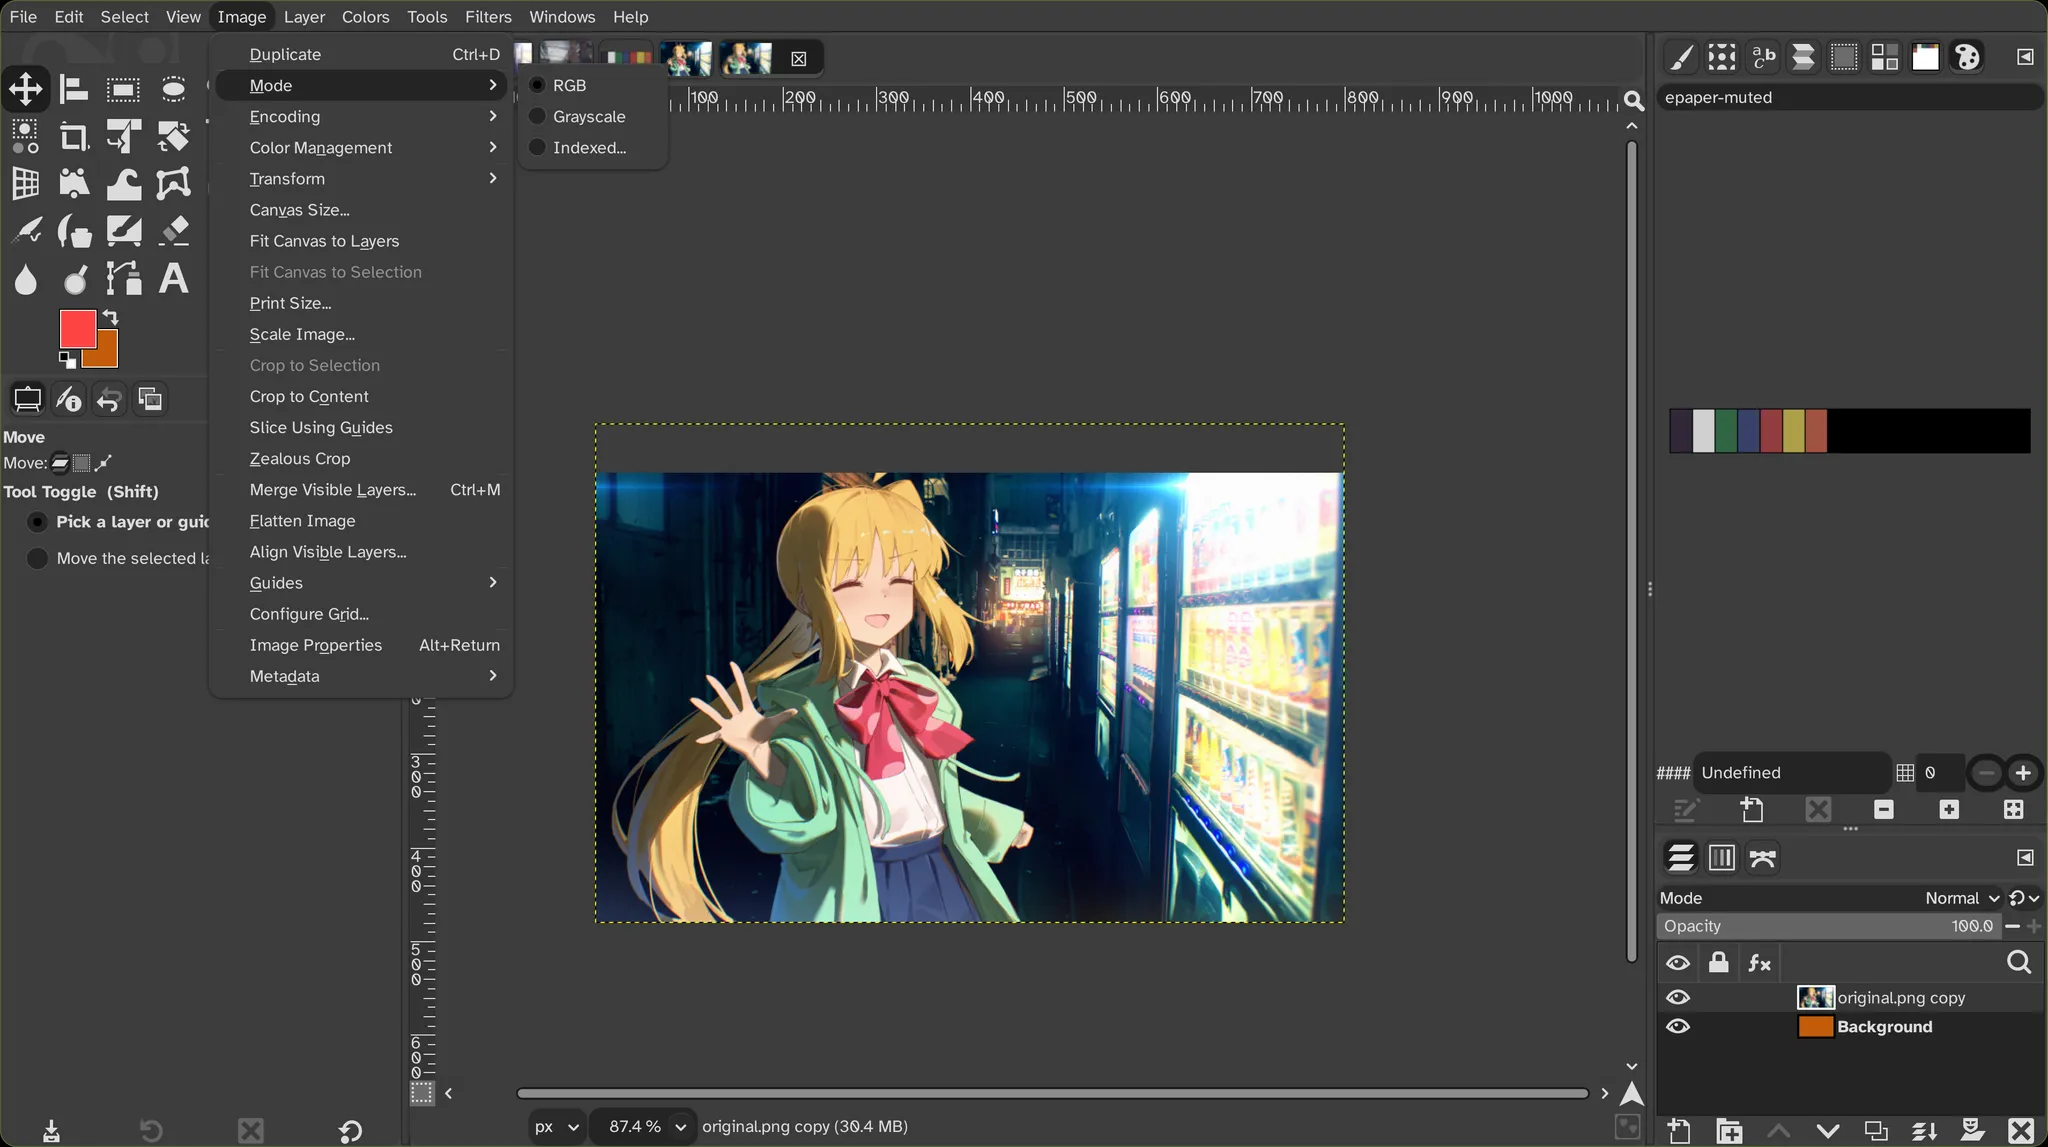
Task: Select the Eraser tool
Action: tap(173, 232)
